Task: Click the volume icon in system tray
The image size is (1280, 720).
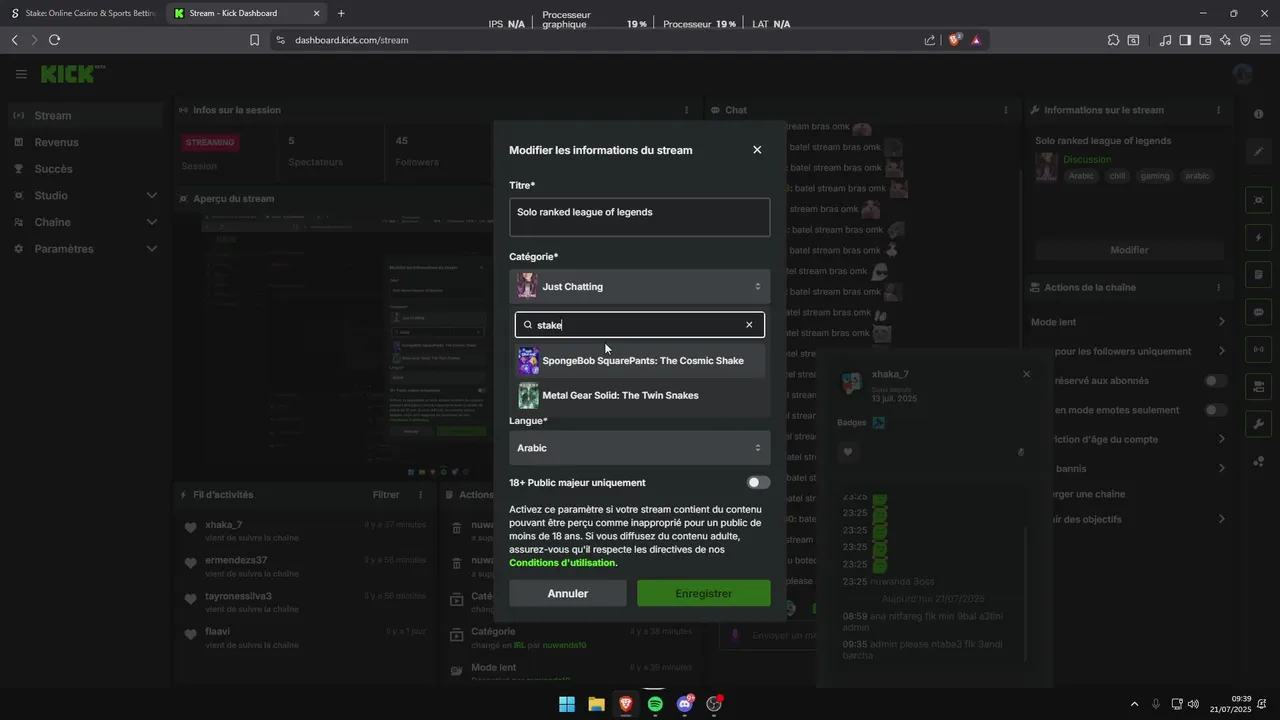Action: (x=1193, y=704)
